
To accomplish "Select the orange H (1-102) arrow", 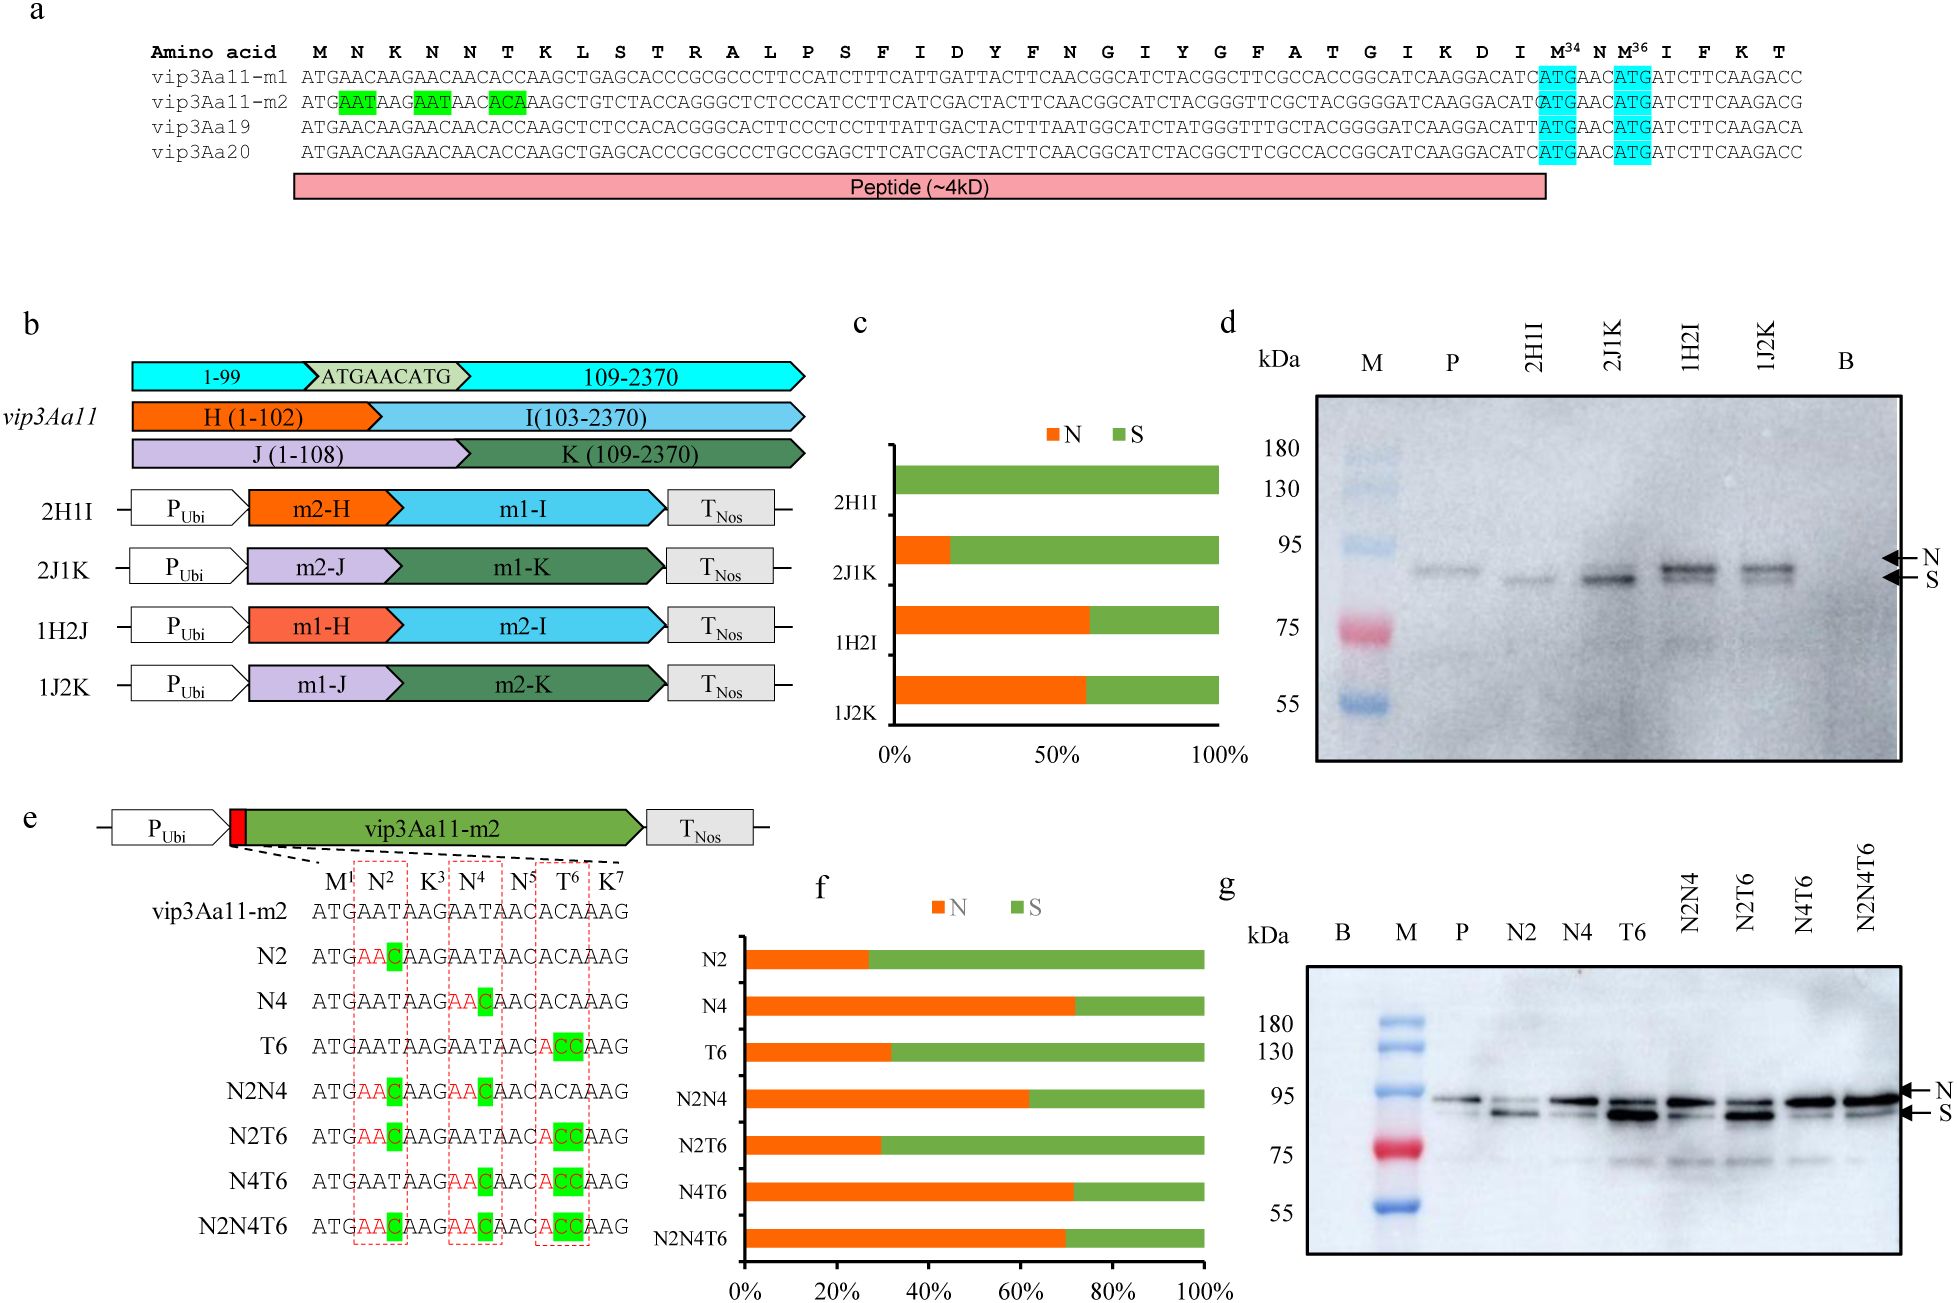I will pos(254,416).
